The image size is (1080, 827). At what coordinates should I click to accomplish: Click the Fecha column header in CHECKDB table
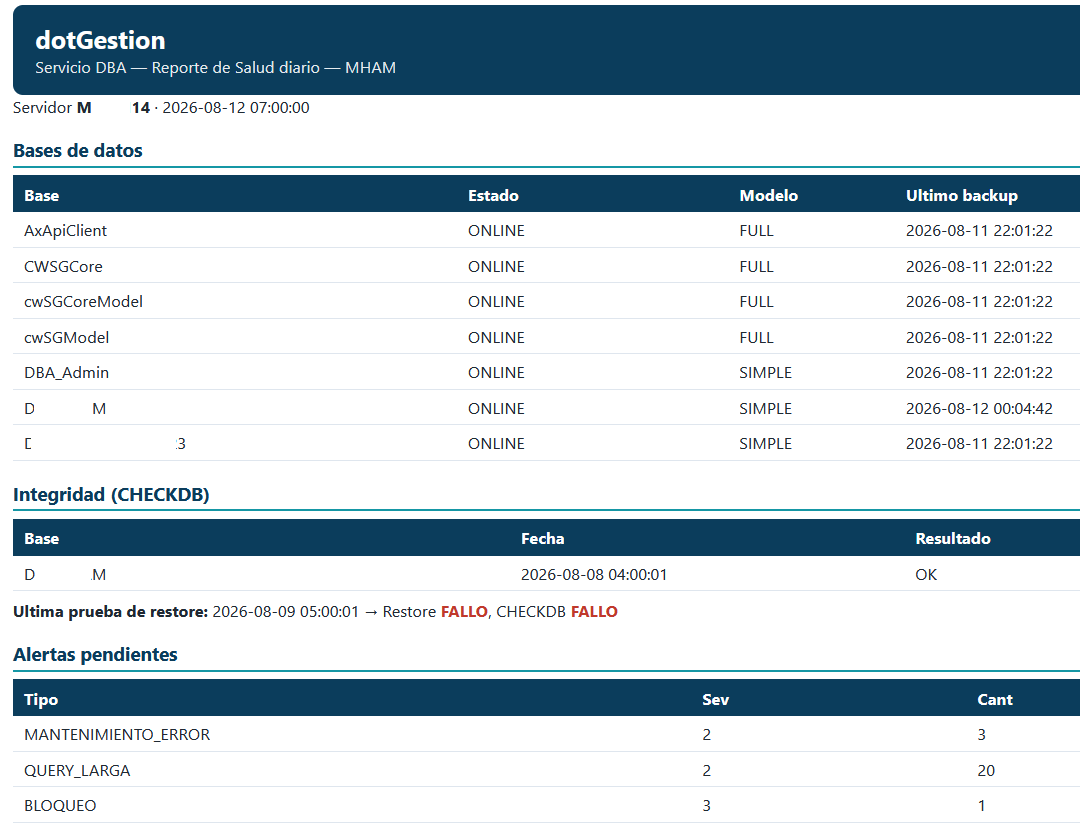[543, 538]
